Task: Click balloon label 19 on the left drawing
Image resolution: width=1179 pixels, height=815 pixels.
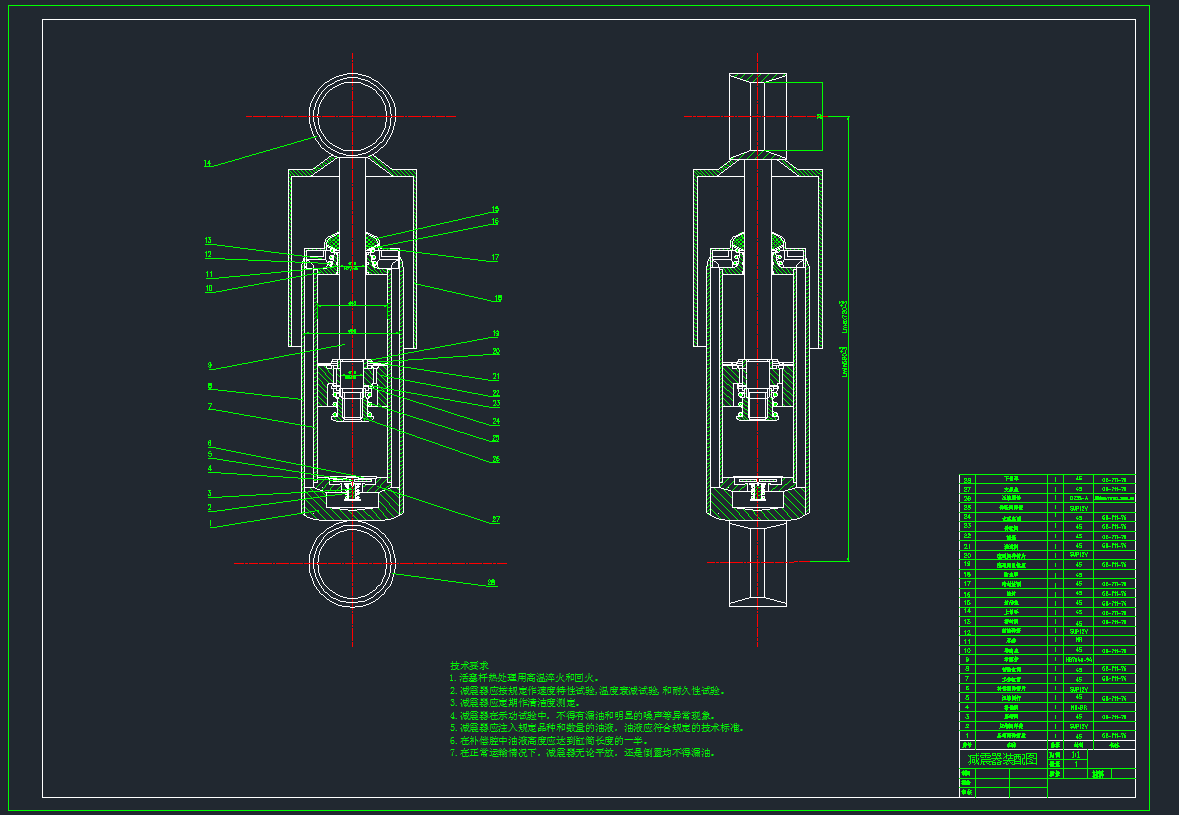Action: tap(496, 334)
